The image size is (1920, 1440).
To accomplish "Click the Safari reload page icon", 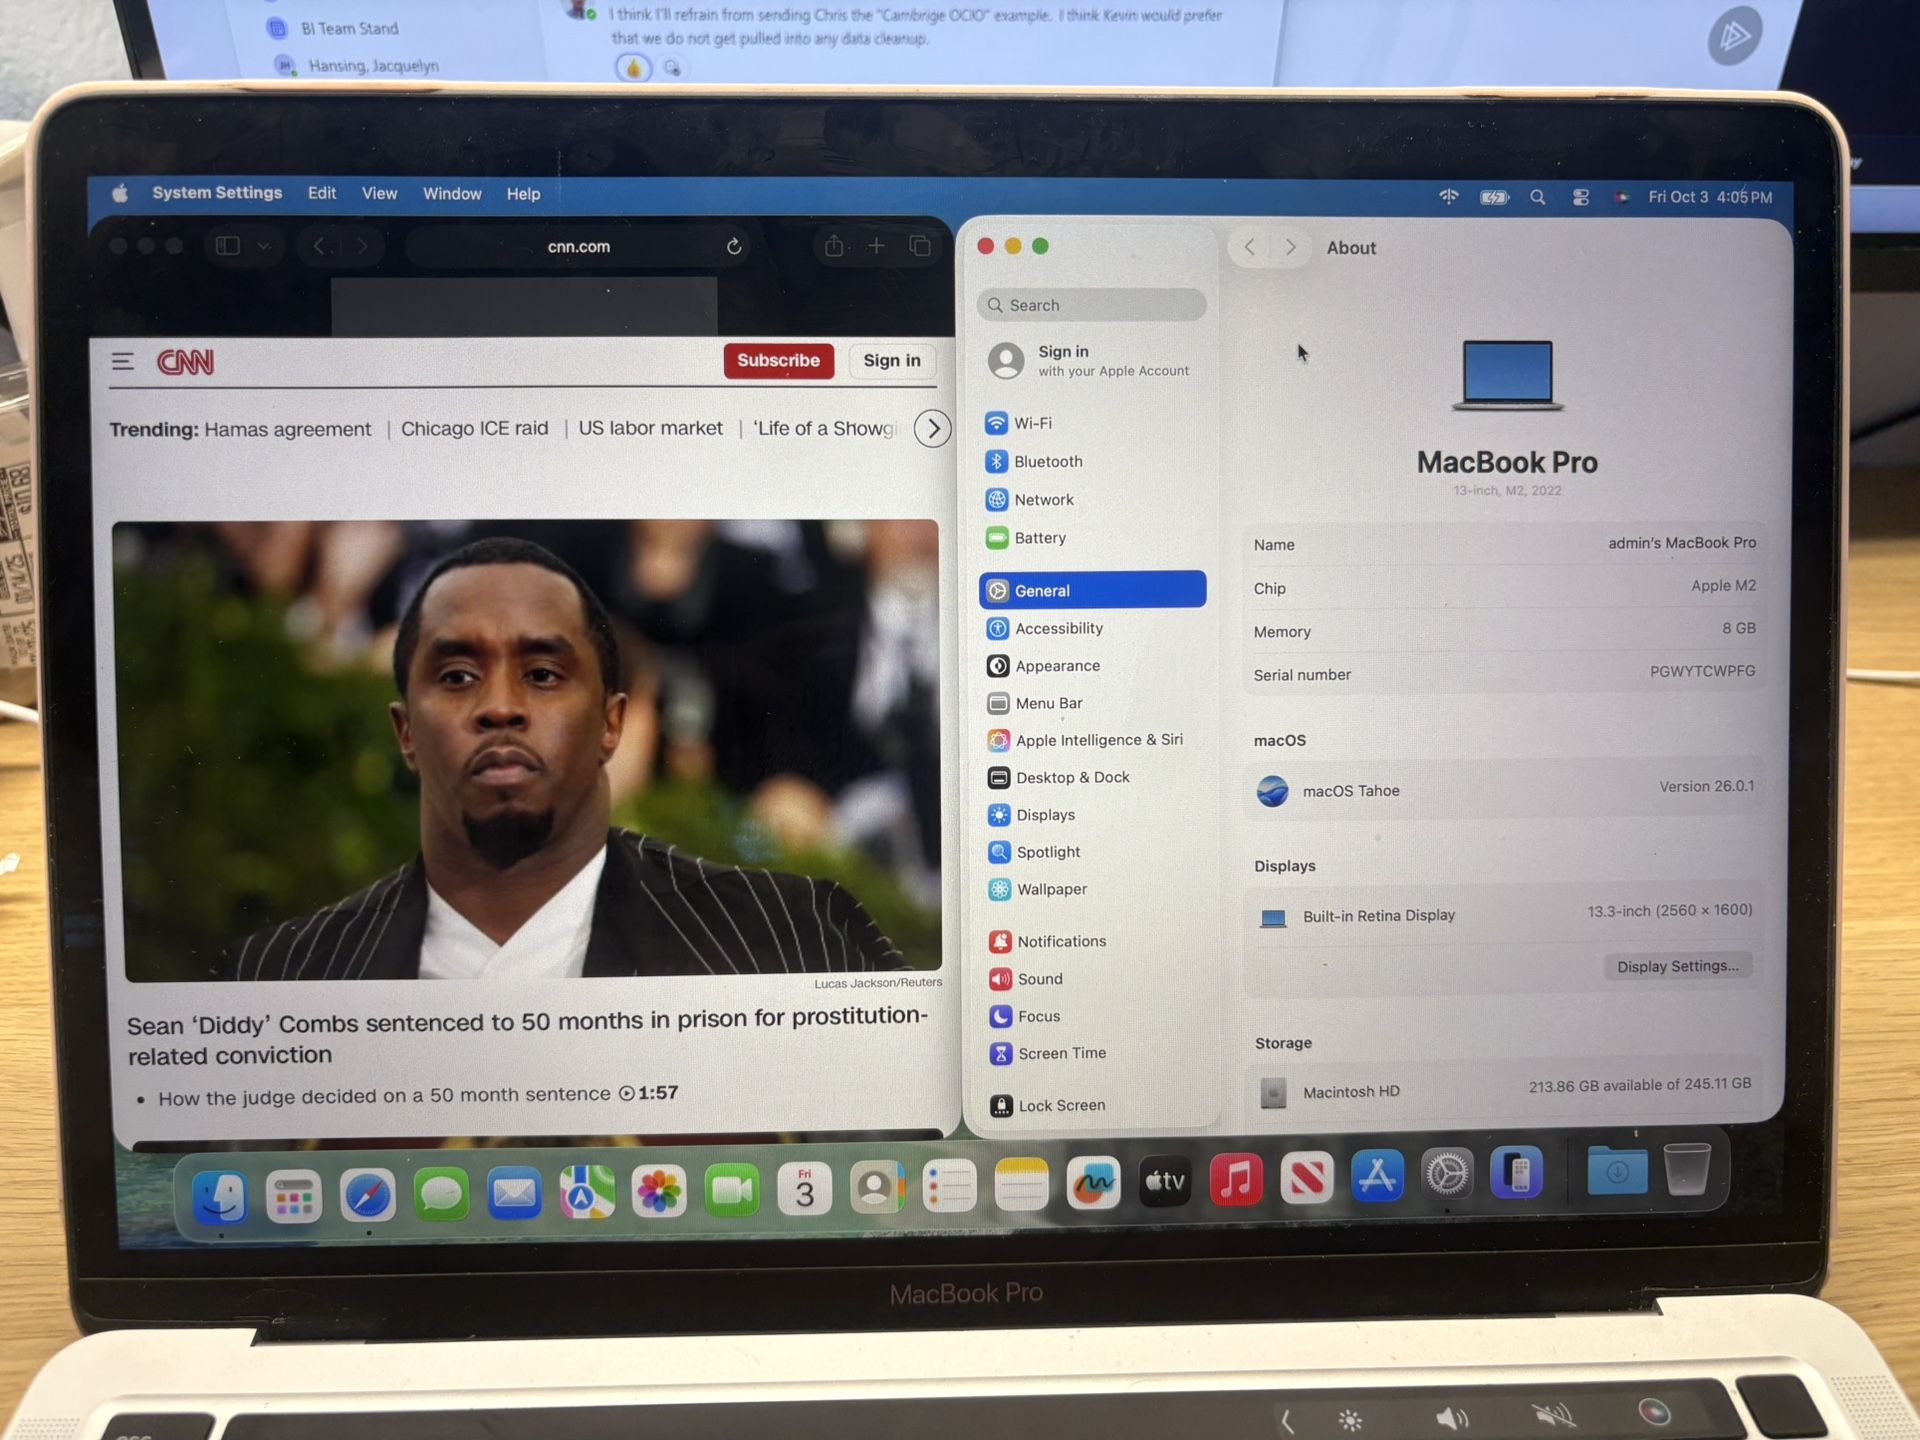I will coord(734,246).
